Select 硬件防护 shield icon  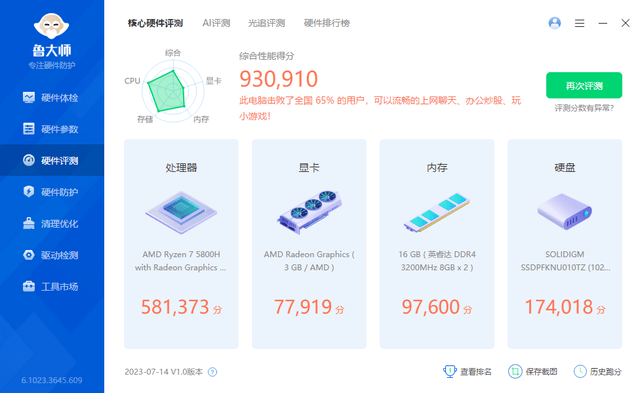click(x=29, y=191)
